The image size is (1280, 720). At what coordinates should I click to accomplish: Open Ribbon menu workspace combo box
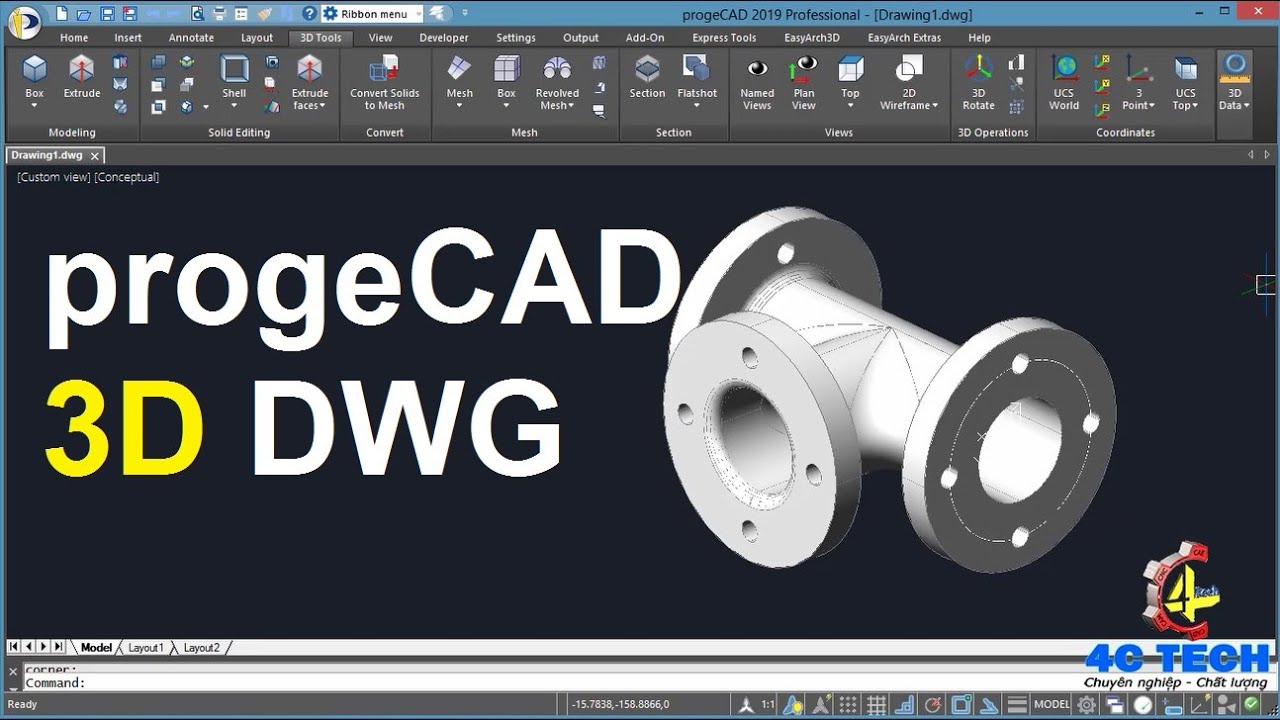click(x=372, y=14)
